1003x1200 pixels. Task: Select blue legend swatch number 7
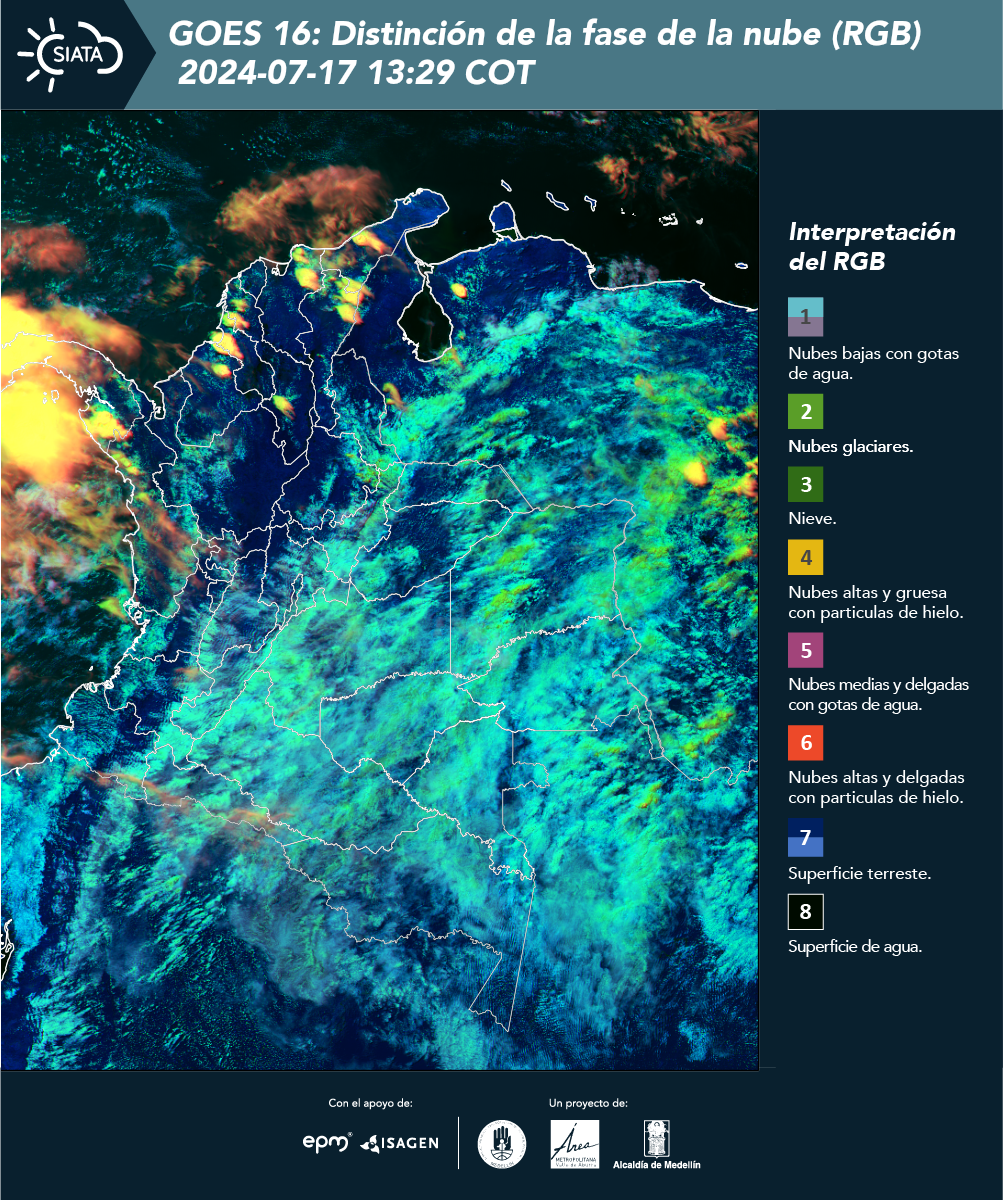(805, 837)
